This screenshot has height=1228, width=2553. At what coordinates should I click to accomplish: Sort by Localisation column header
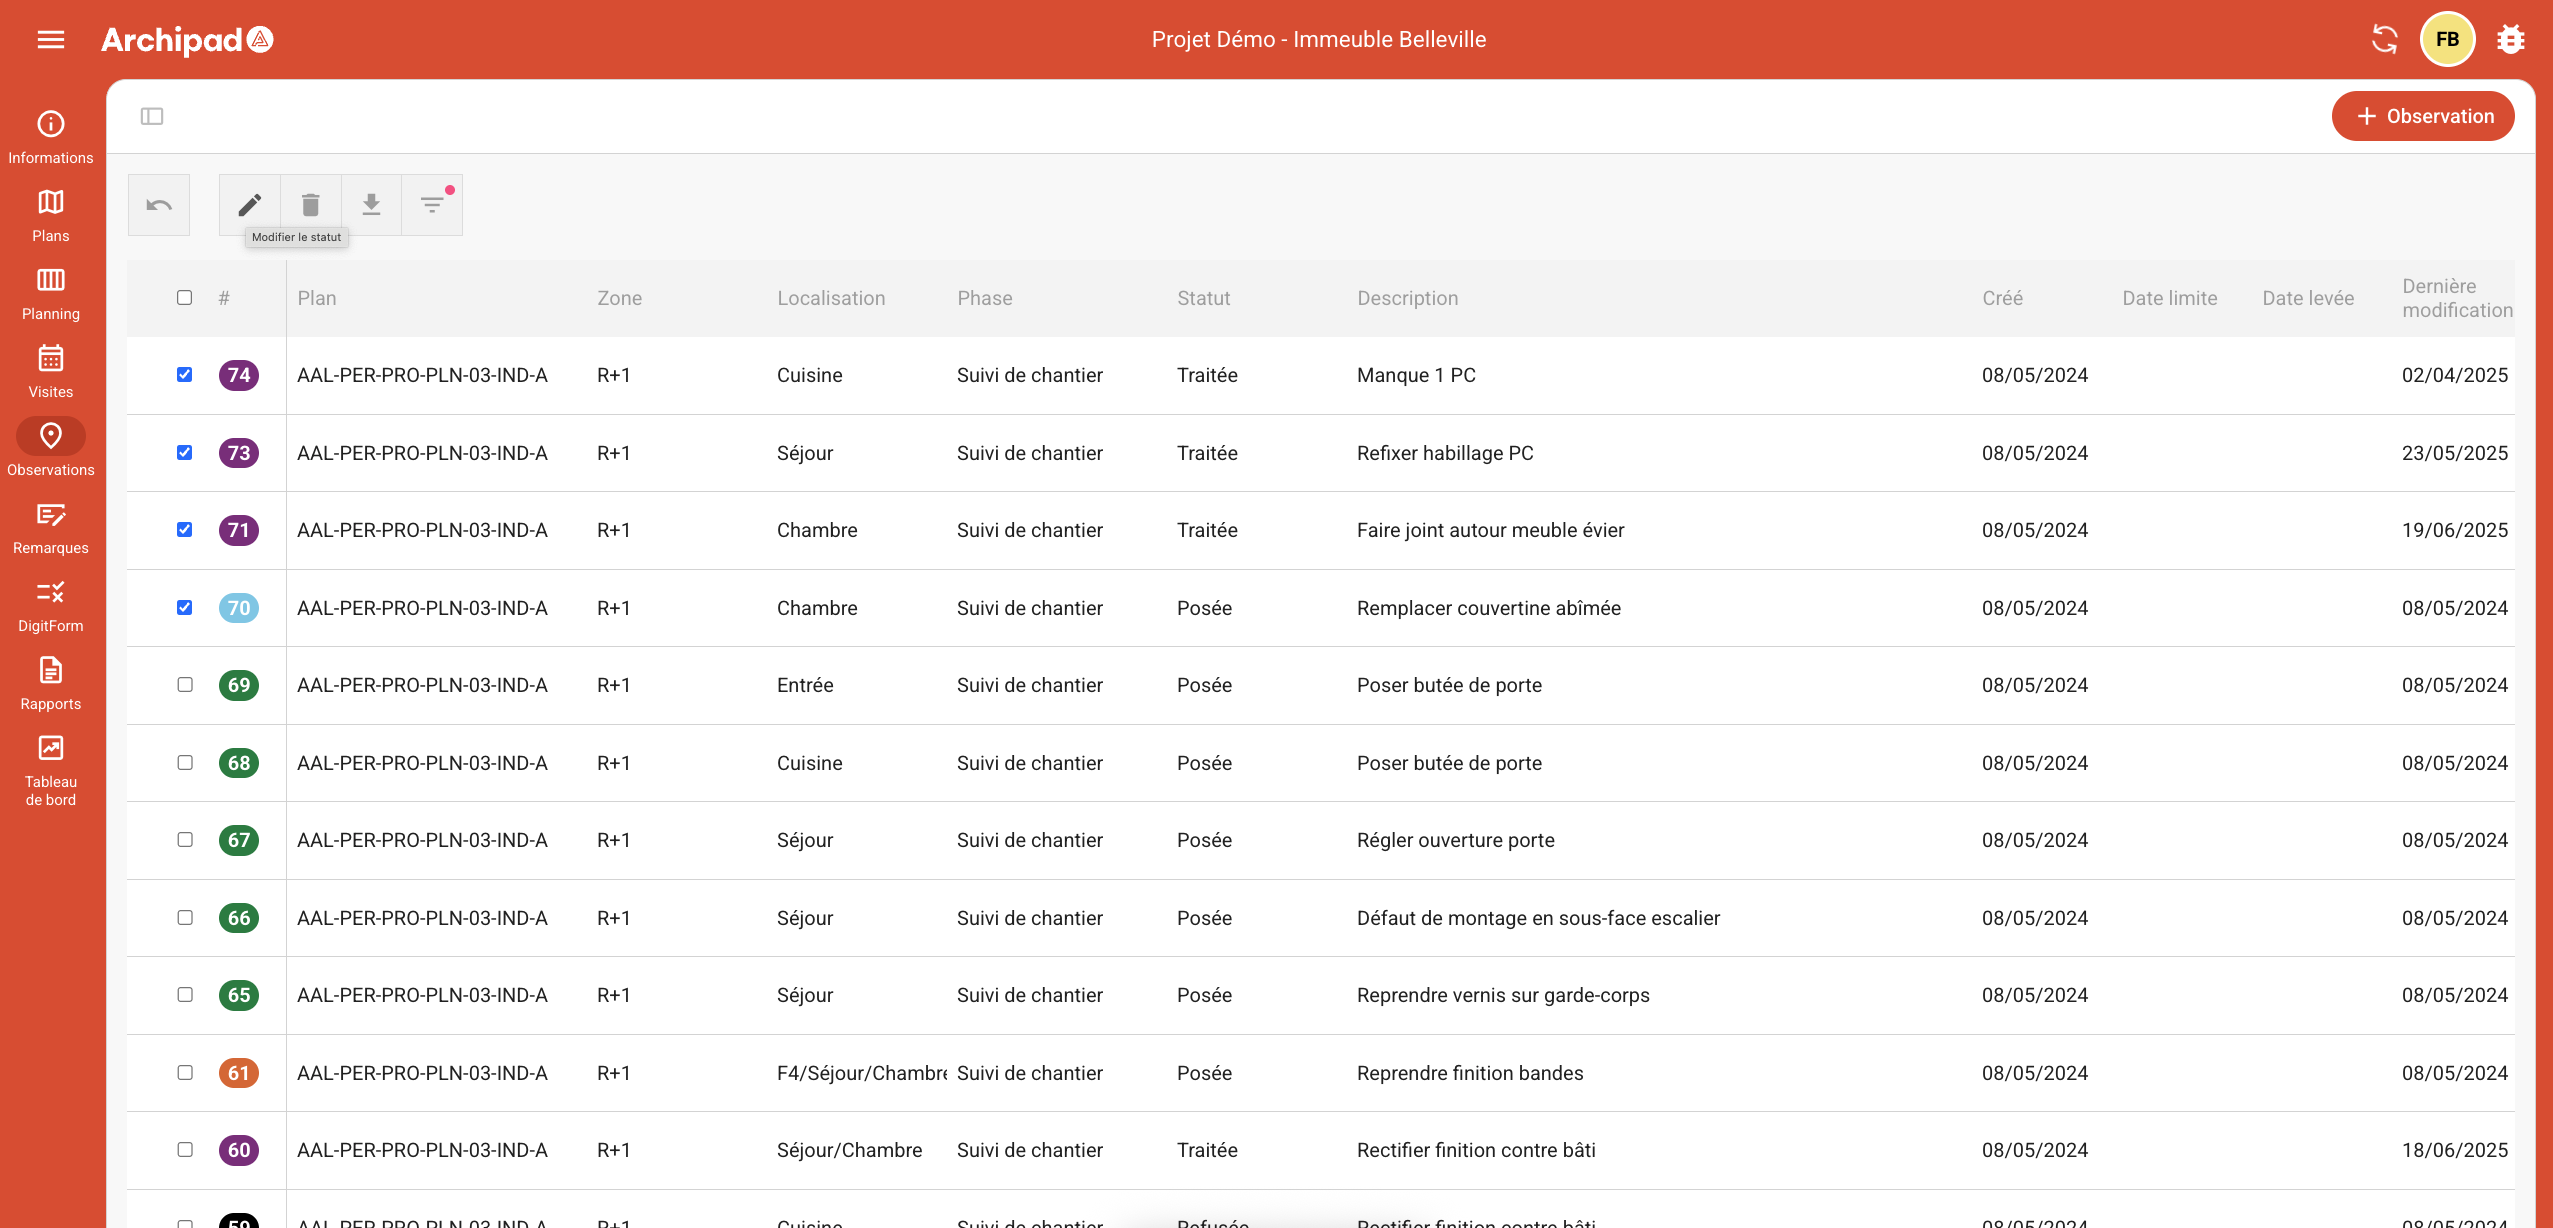coord(831,298)
